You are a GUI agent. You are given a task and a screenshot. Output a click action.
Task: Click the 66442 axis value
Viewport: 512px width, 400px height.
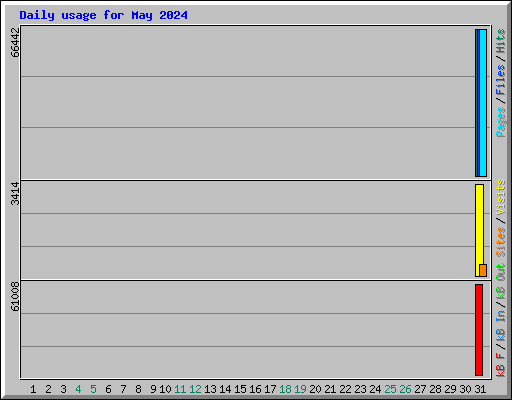(x=15, y=42)
